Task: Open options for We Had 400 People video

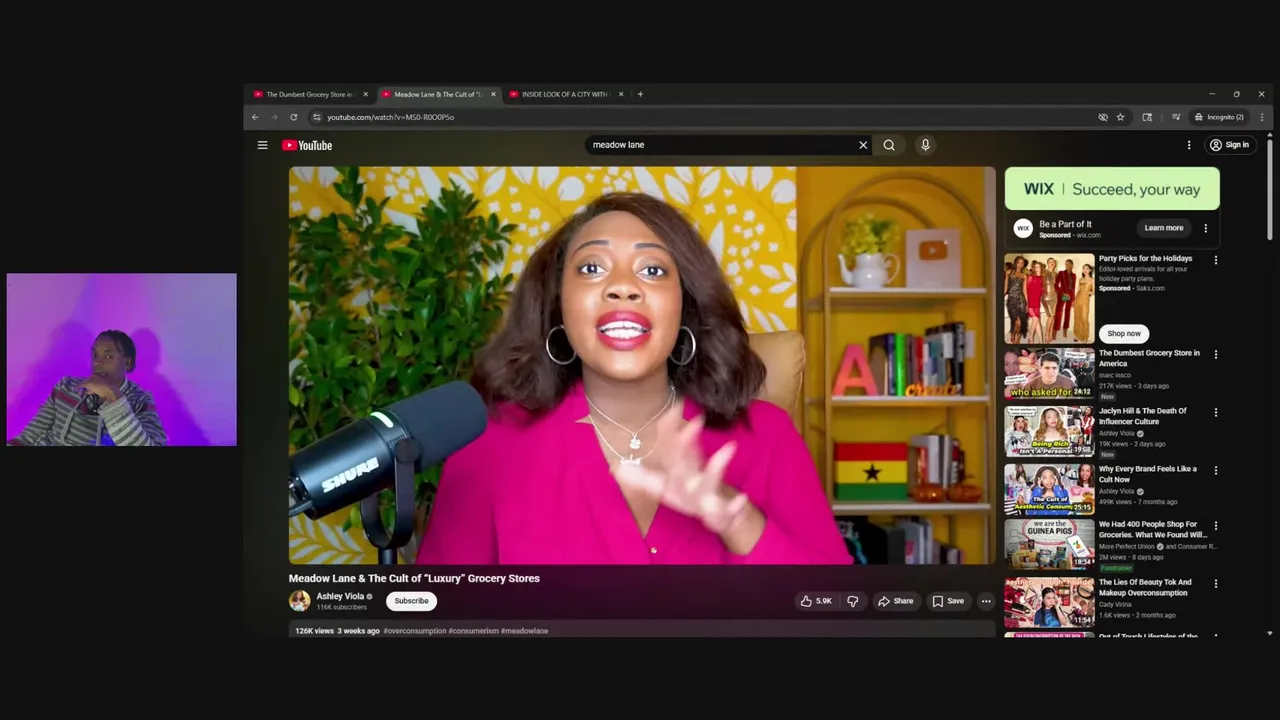Action: (x=1216, y=525)
